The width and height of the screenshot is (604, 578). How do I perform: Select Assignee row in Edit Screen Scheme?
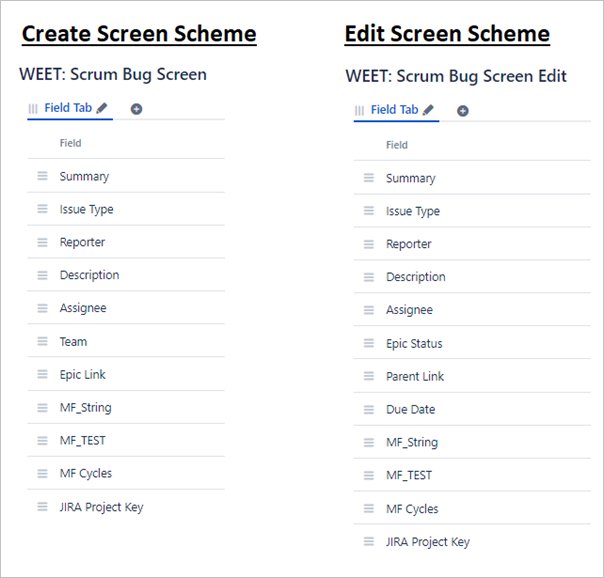[409, 310]
